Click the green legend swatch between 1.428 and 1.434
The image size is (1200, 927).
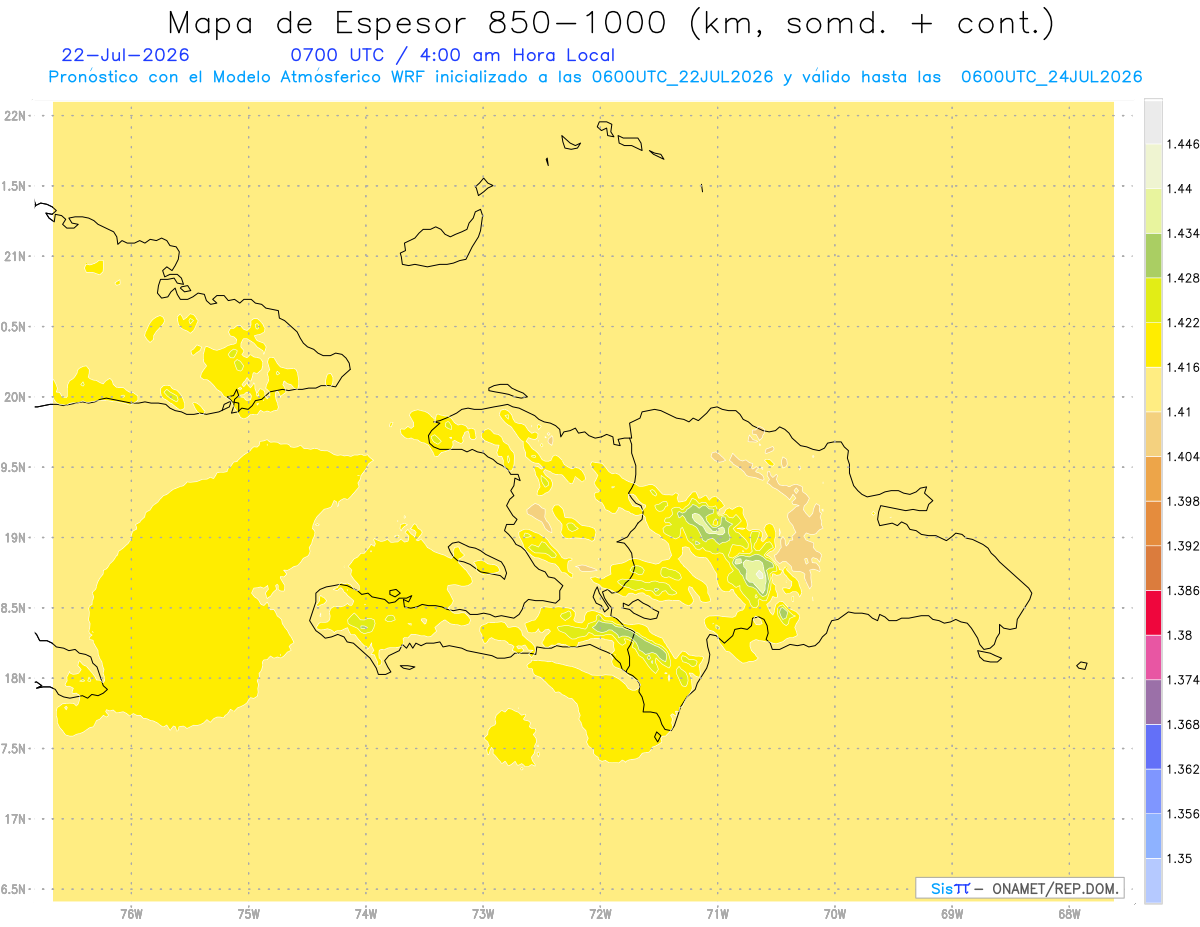click(x=1153, y=255)
